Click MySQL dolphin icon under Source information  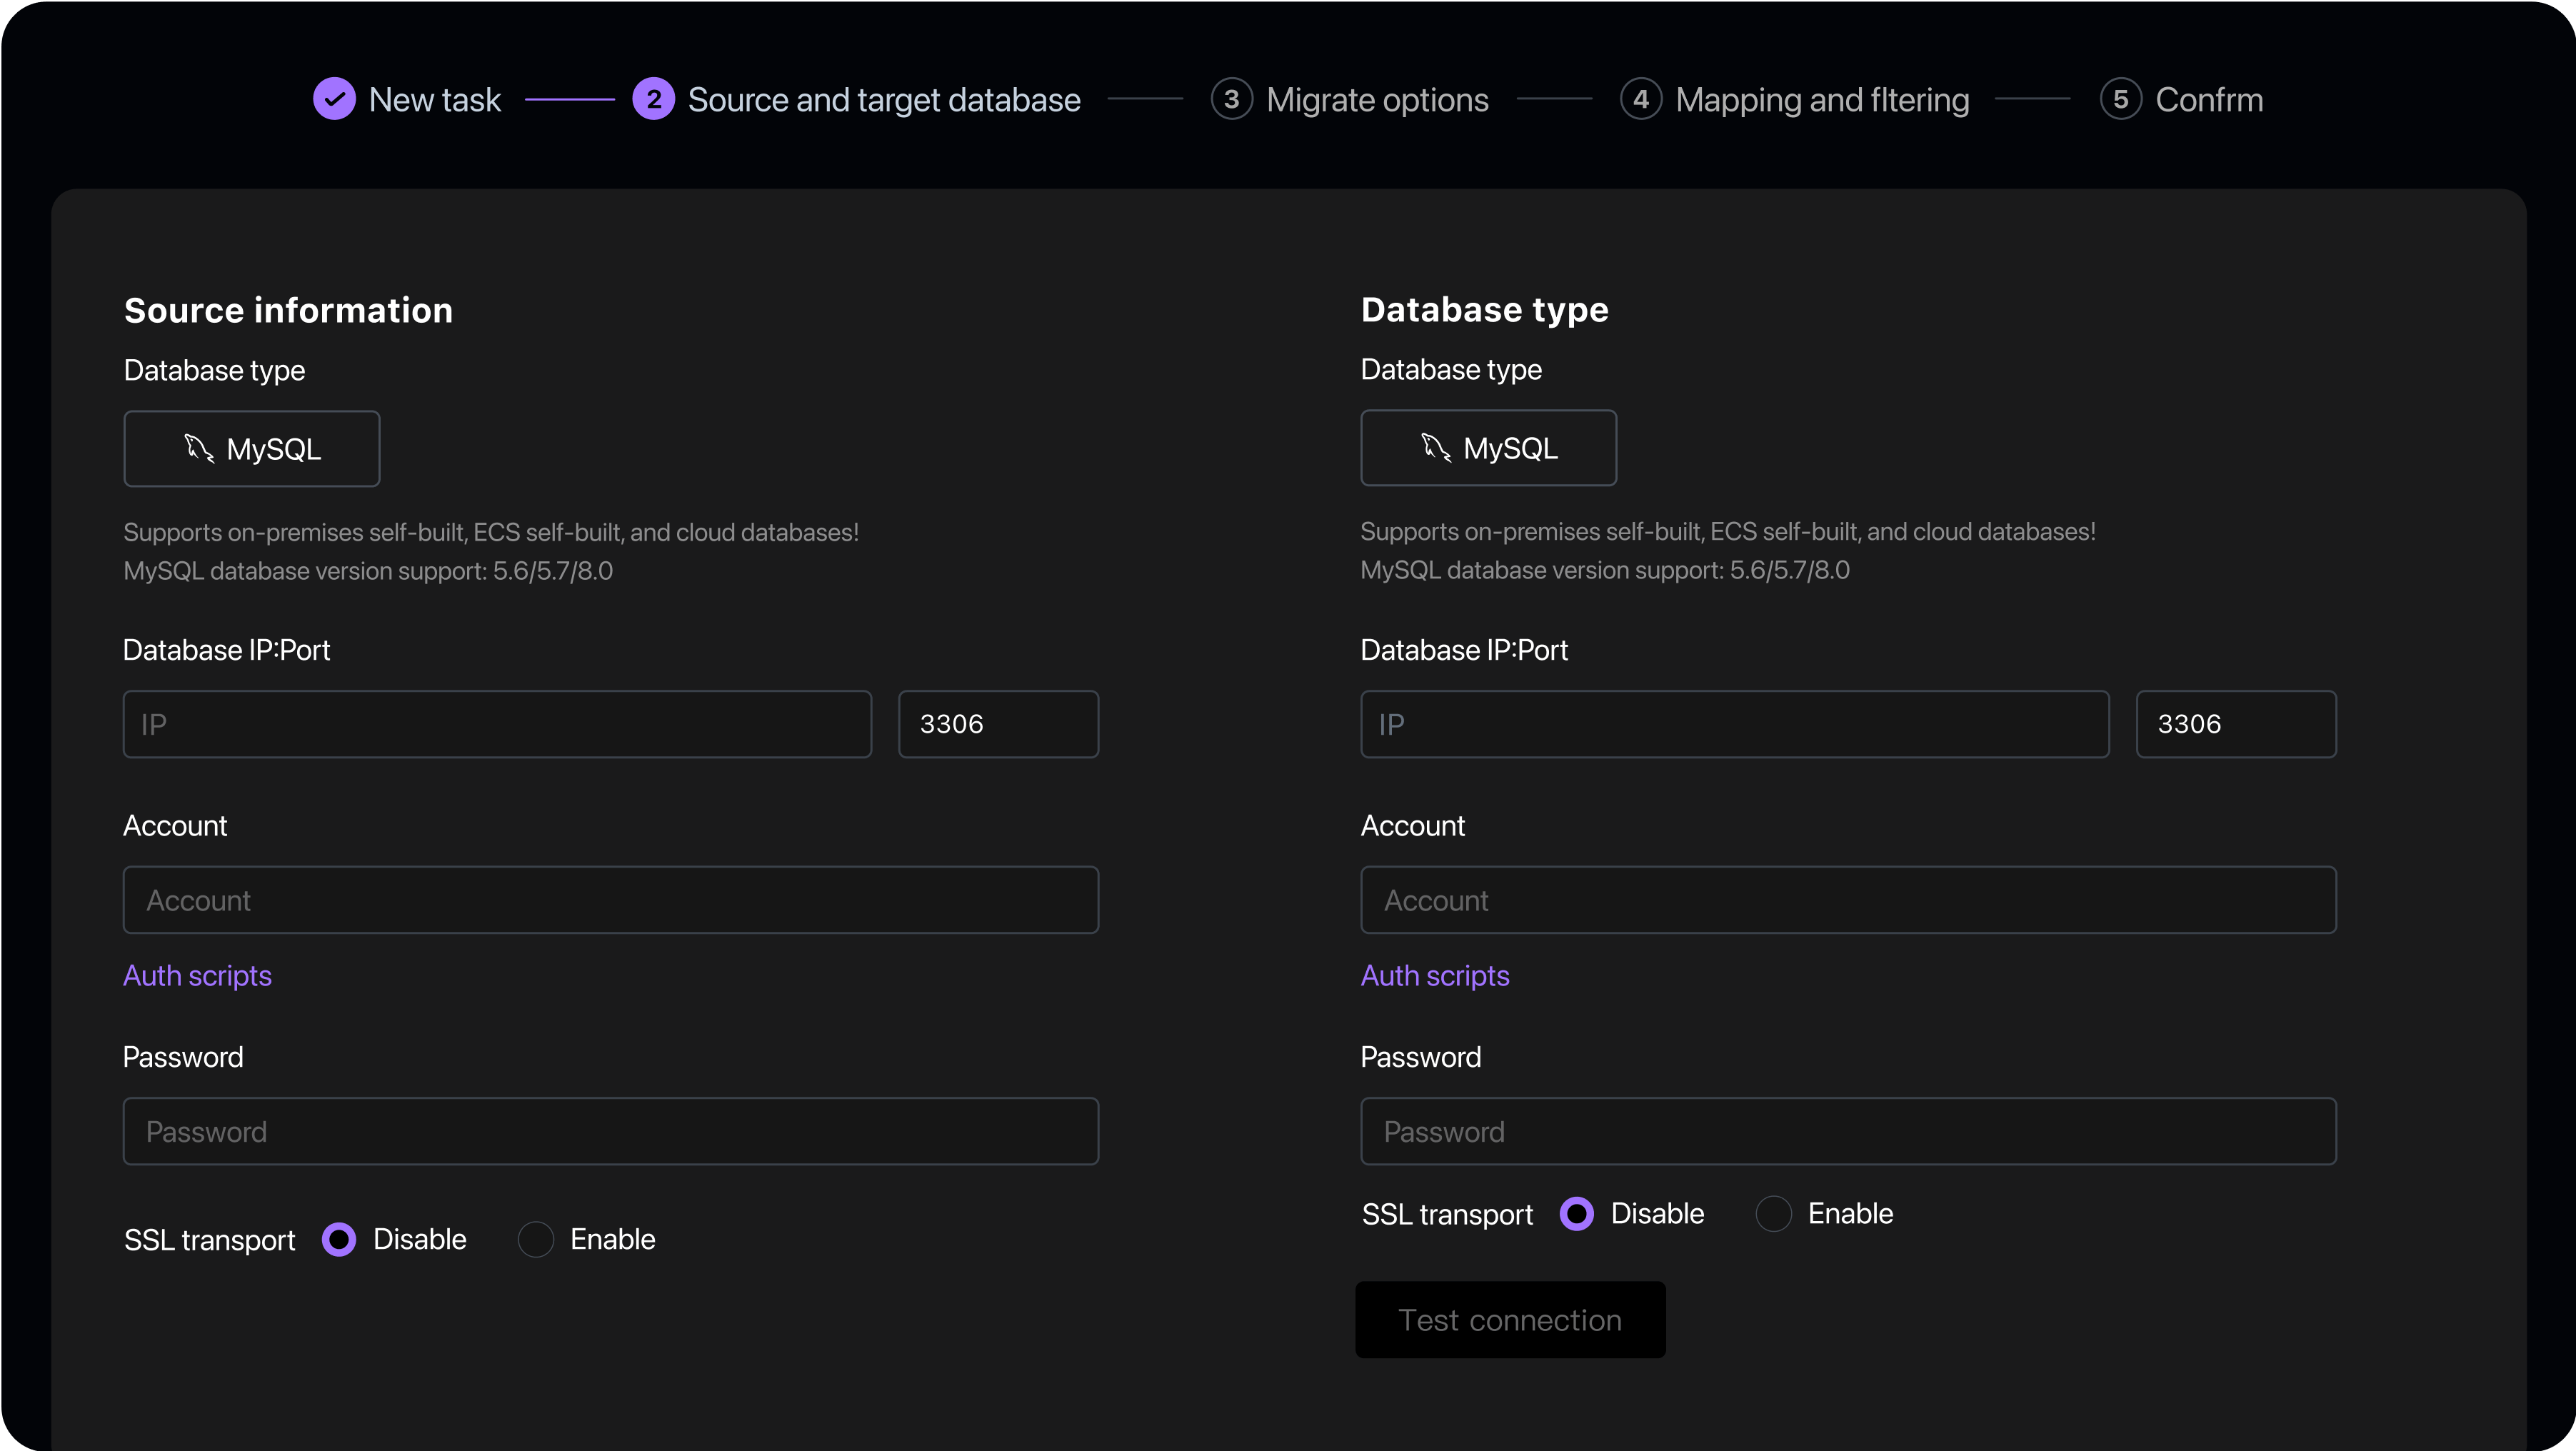199,448
